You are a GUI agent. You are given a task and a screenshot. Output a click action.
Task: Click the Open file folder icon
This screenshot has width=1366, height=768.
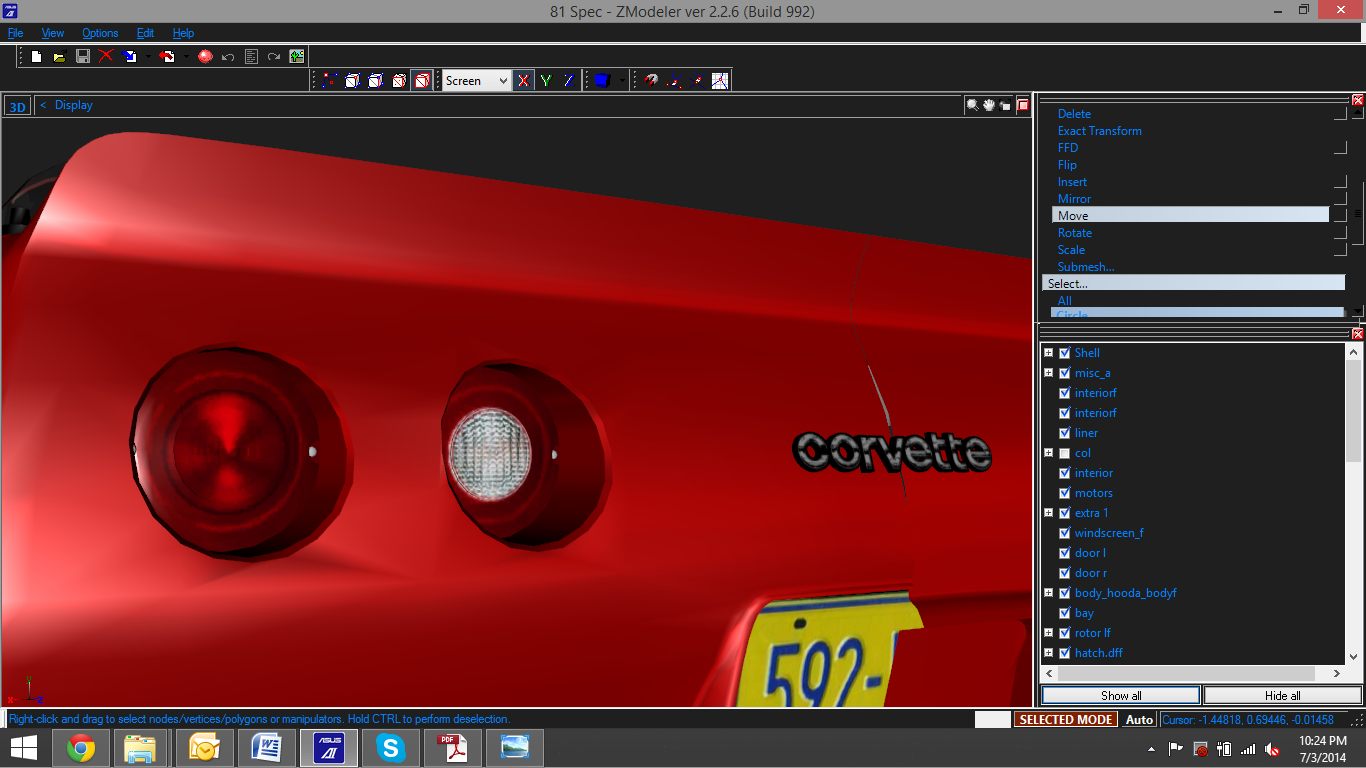[x=59, y=56]
